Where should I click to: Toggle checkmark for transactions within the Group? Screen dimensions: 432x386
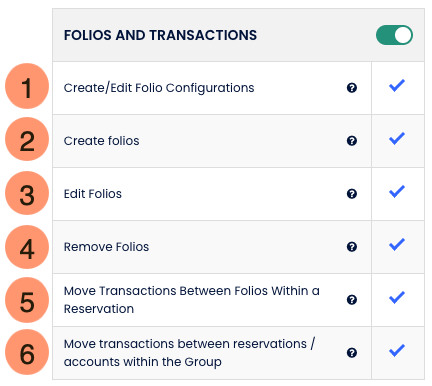click(397, 351)
